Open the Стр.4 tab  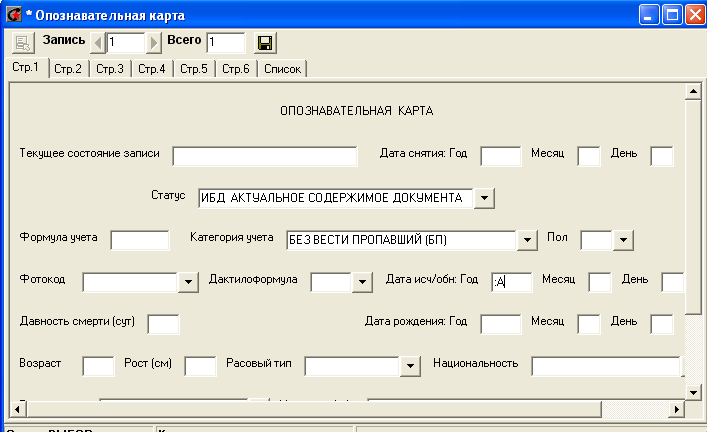tap(152, 69)
